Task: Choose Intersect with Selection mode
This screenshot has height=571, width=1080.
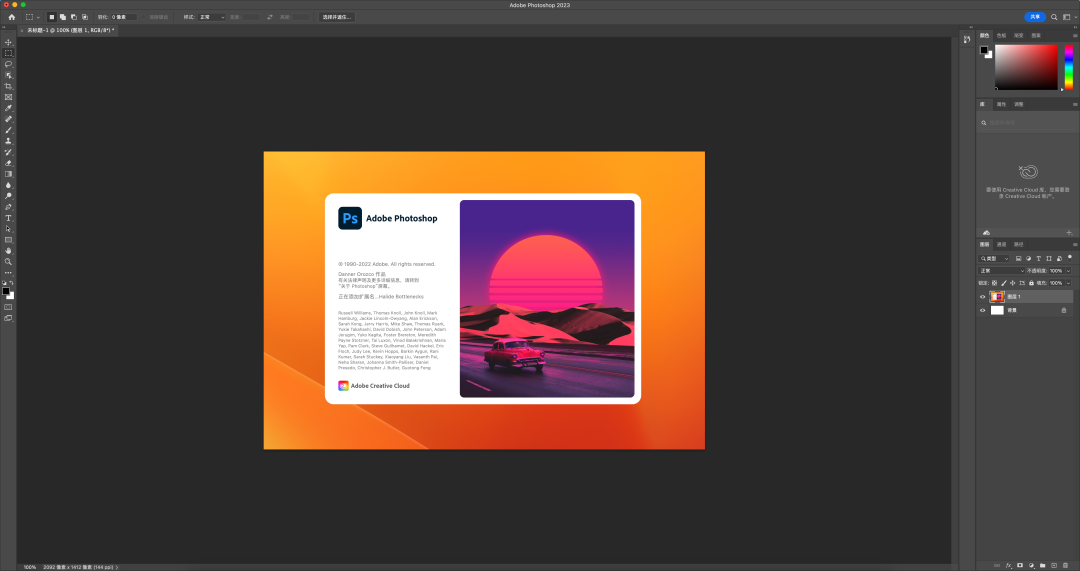Action: point(85,17)
